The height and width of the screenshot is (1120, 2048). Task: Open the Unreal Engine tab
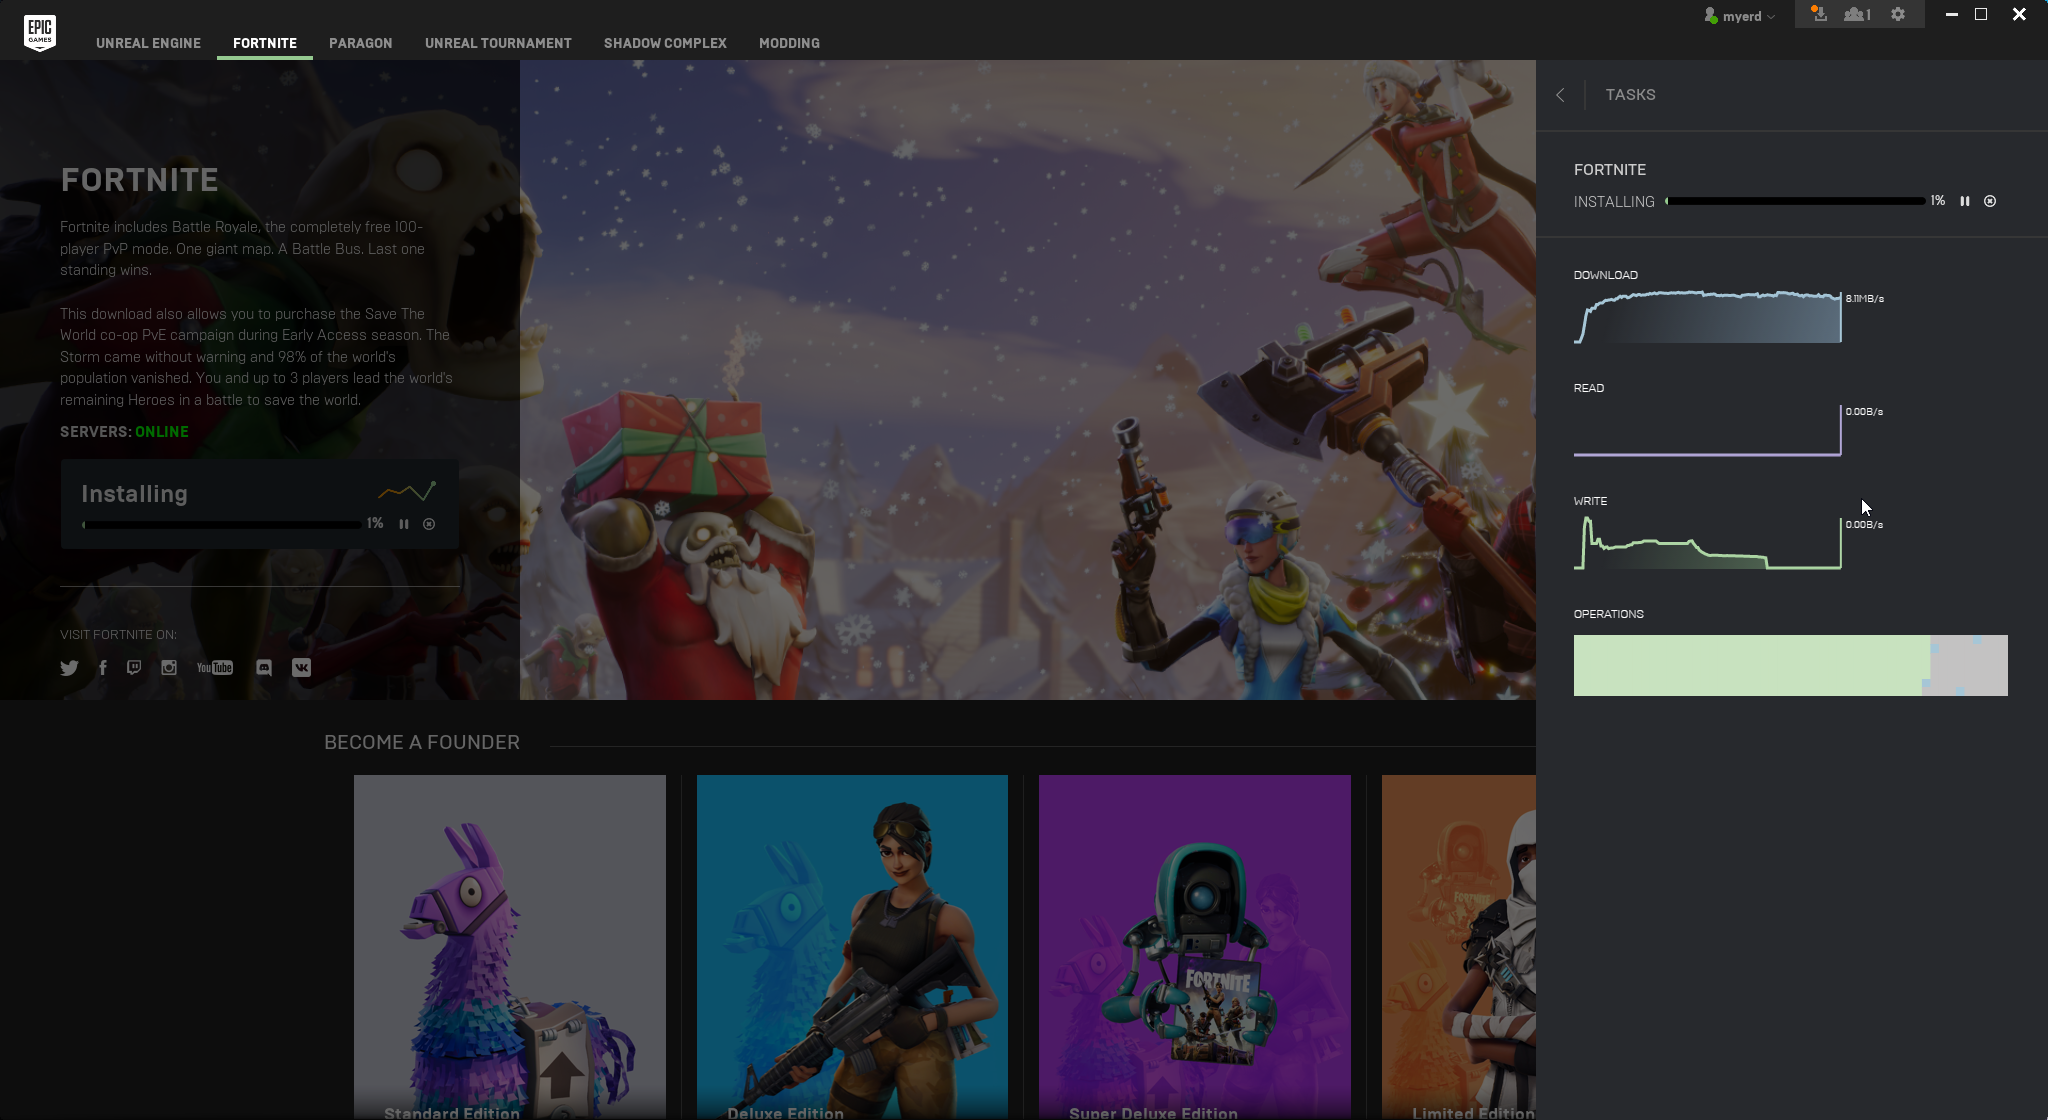pyautogui.click(x=148, y=43)
